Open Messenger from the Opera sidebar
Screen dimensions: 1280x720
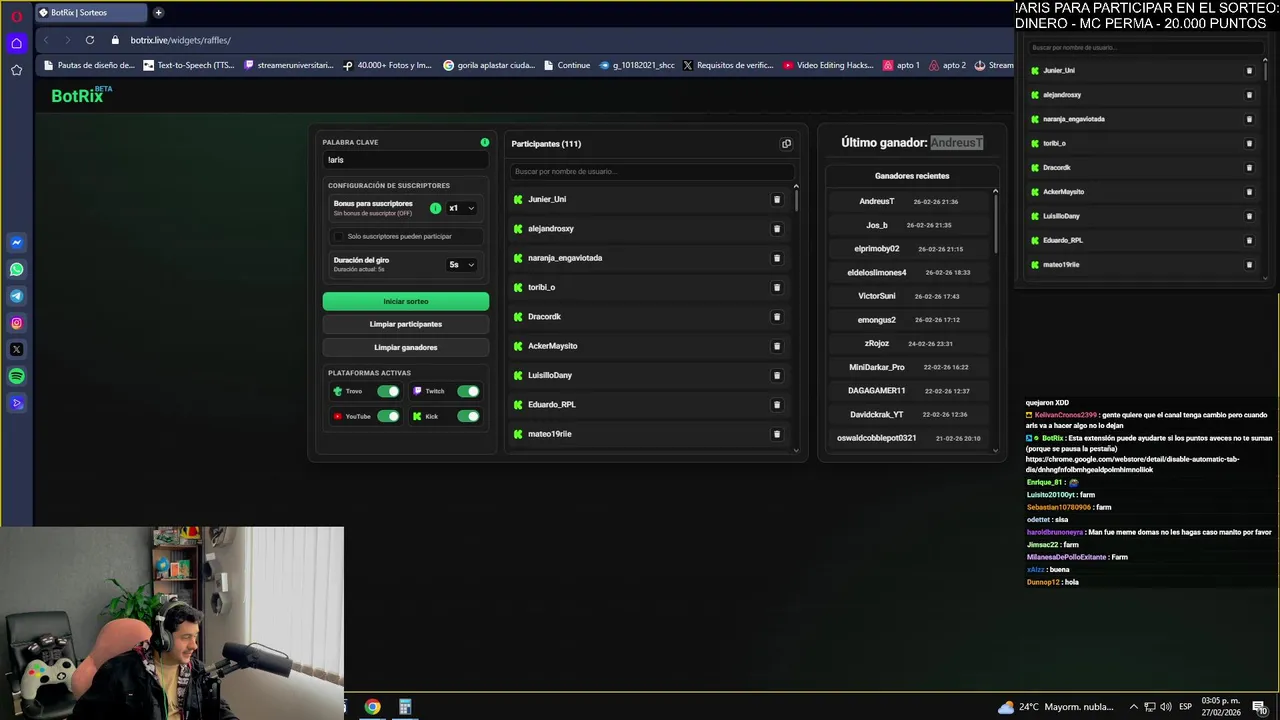point(16,242)
